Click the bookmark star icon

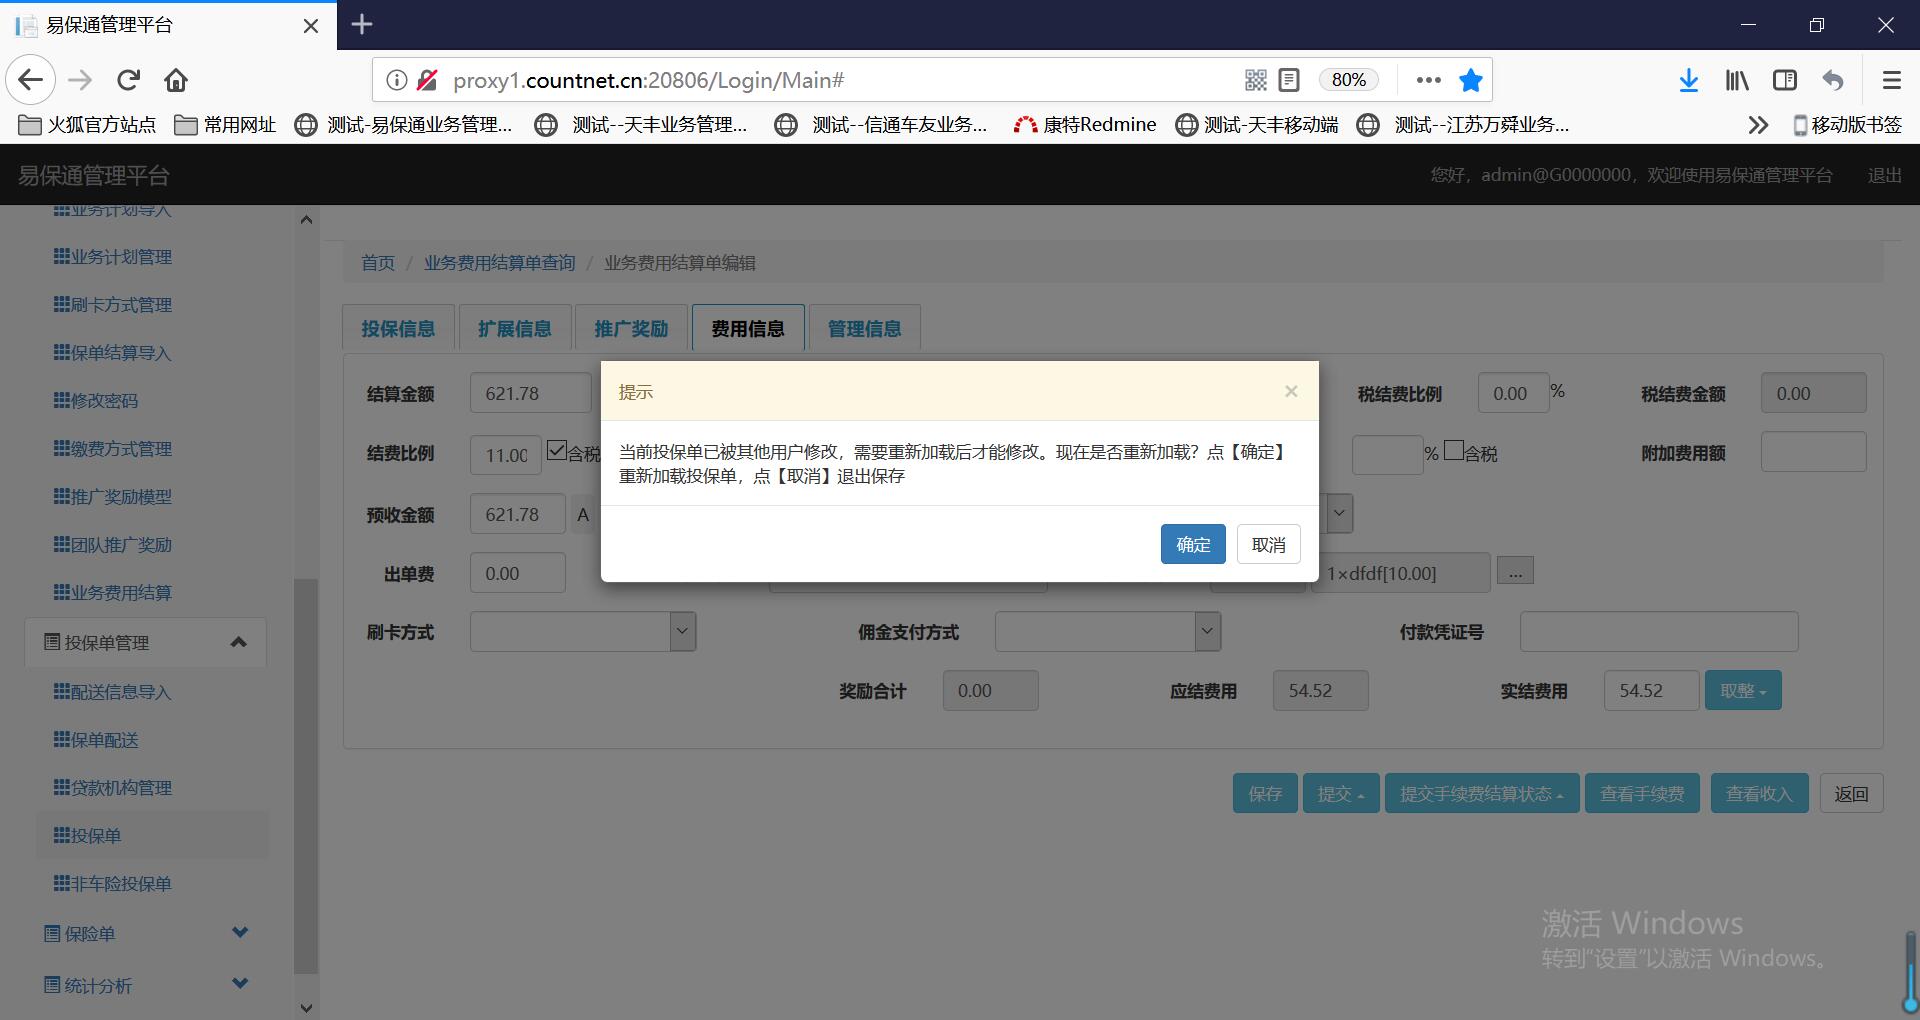pyautogui.click(x=1470, y=80)
